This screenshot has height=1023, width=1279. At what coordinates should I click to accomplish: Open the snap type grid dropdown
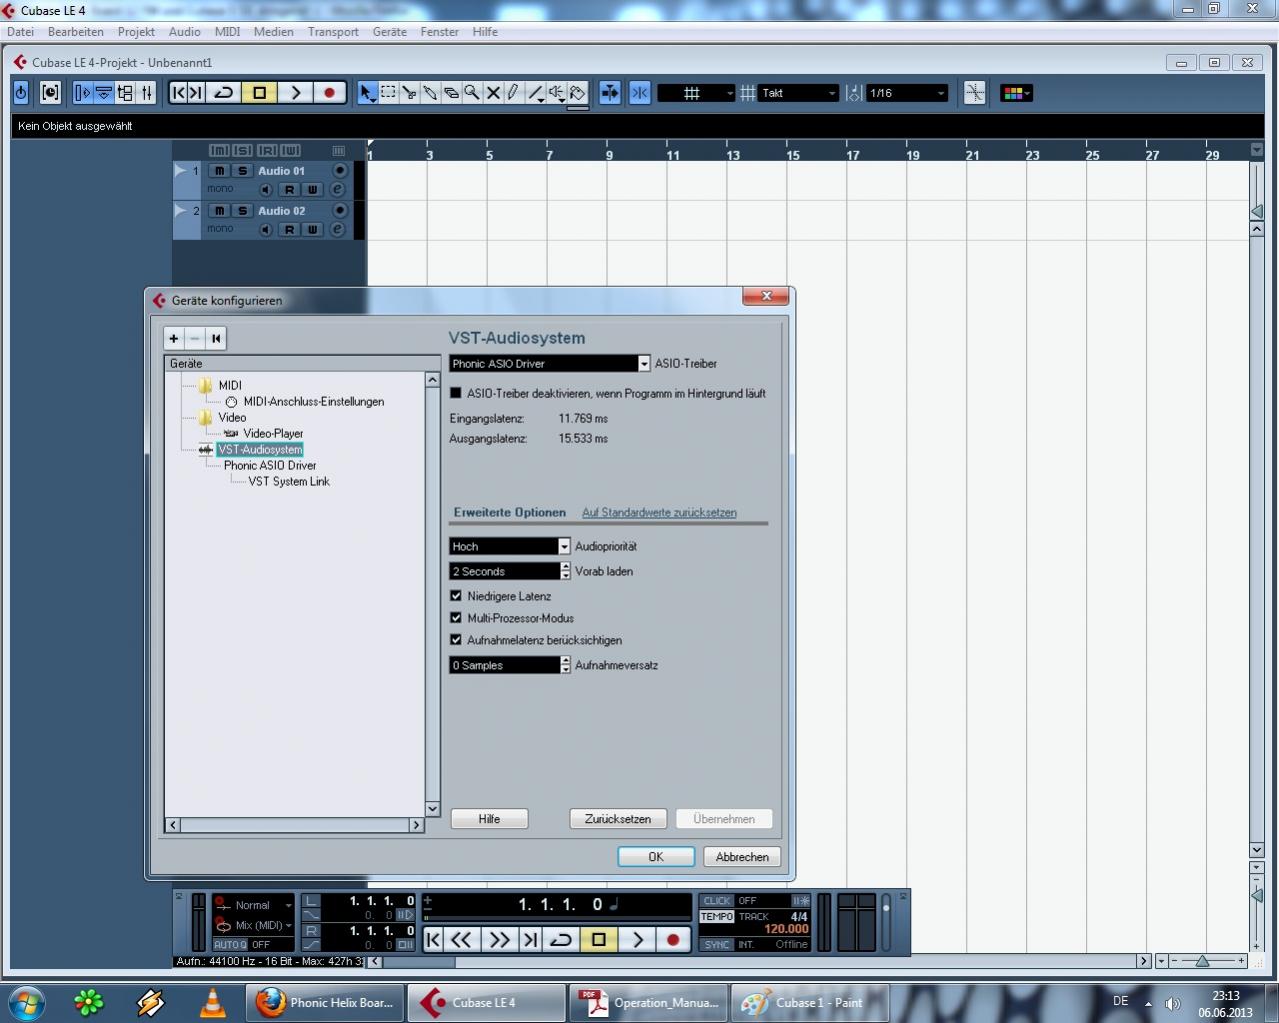[x=696, y=93]
